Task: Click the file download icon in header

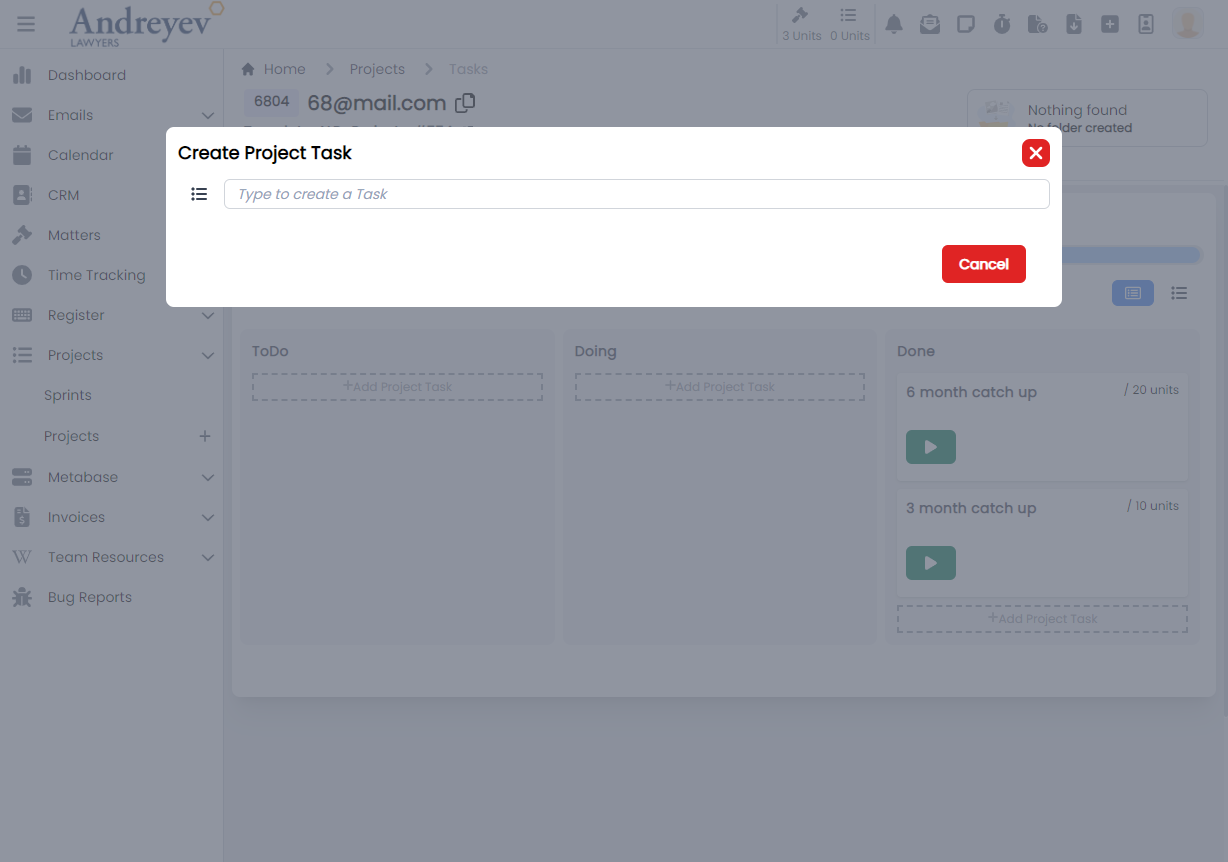Action: (x=1074, y=24)
